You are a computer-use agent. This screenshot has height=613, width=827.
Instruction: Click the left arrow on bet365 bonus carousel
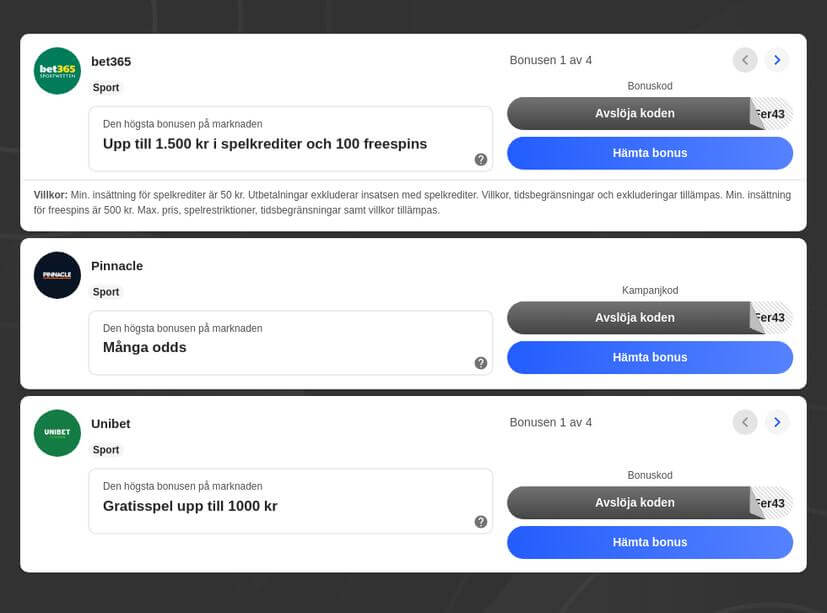[x=745, y=59]
